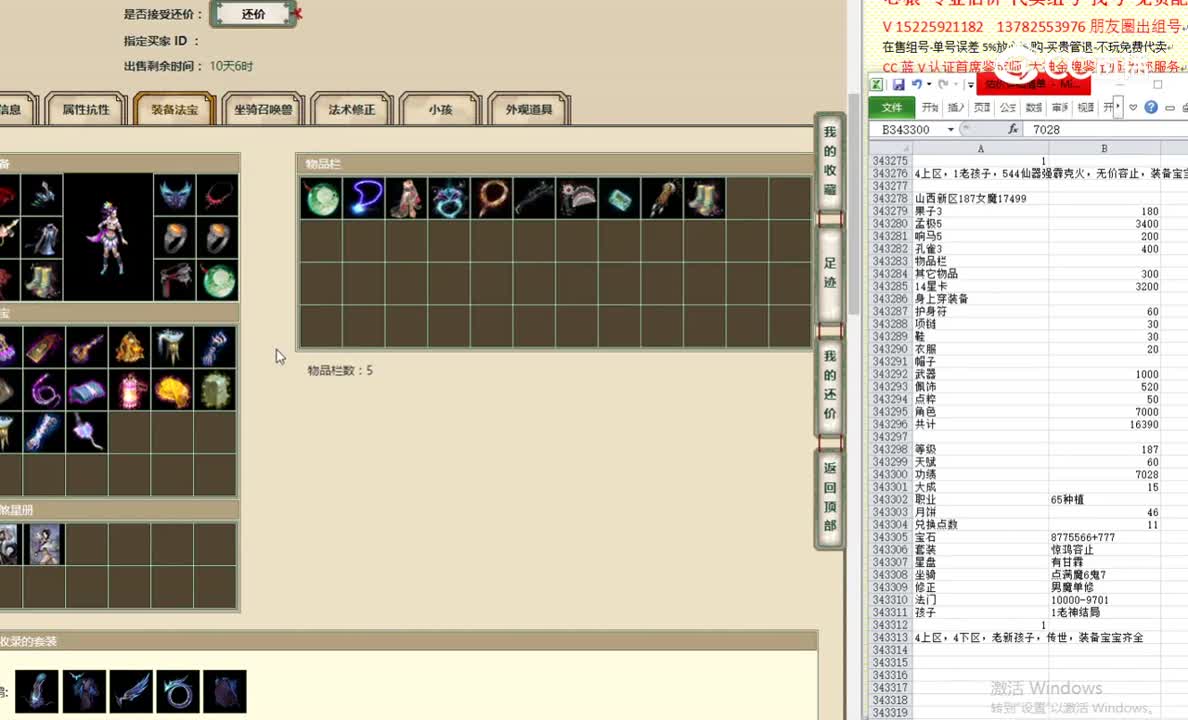Click the pink robe item in the inventory
This screenshot has width=1188, height=720.
click(x=407, y=199)
